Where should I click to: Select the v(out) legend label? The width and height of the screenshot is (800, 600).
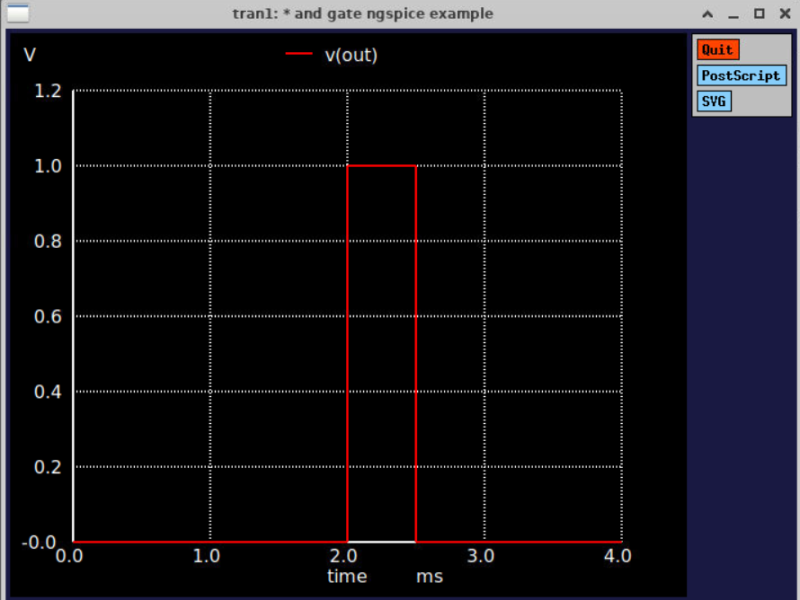pos(351,55)
